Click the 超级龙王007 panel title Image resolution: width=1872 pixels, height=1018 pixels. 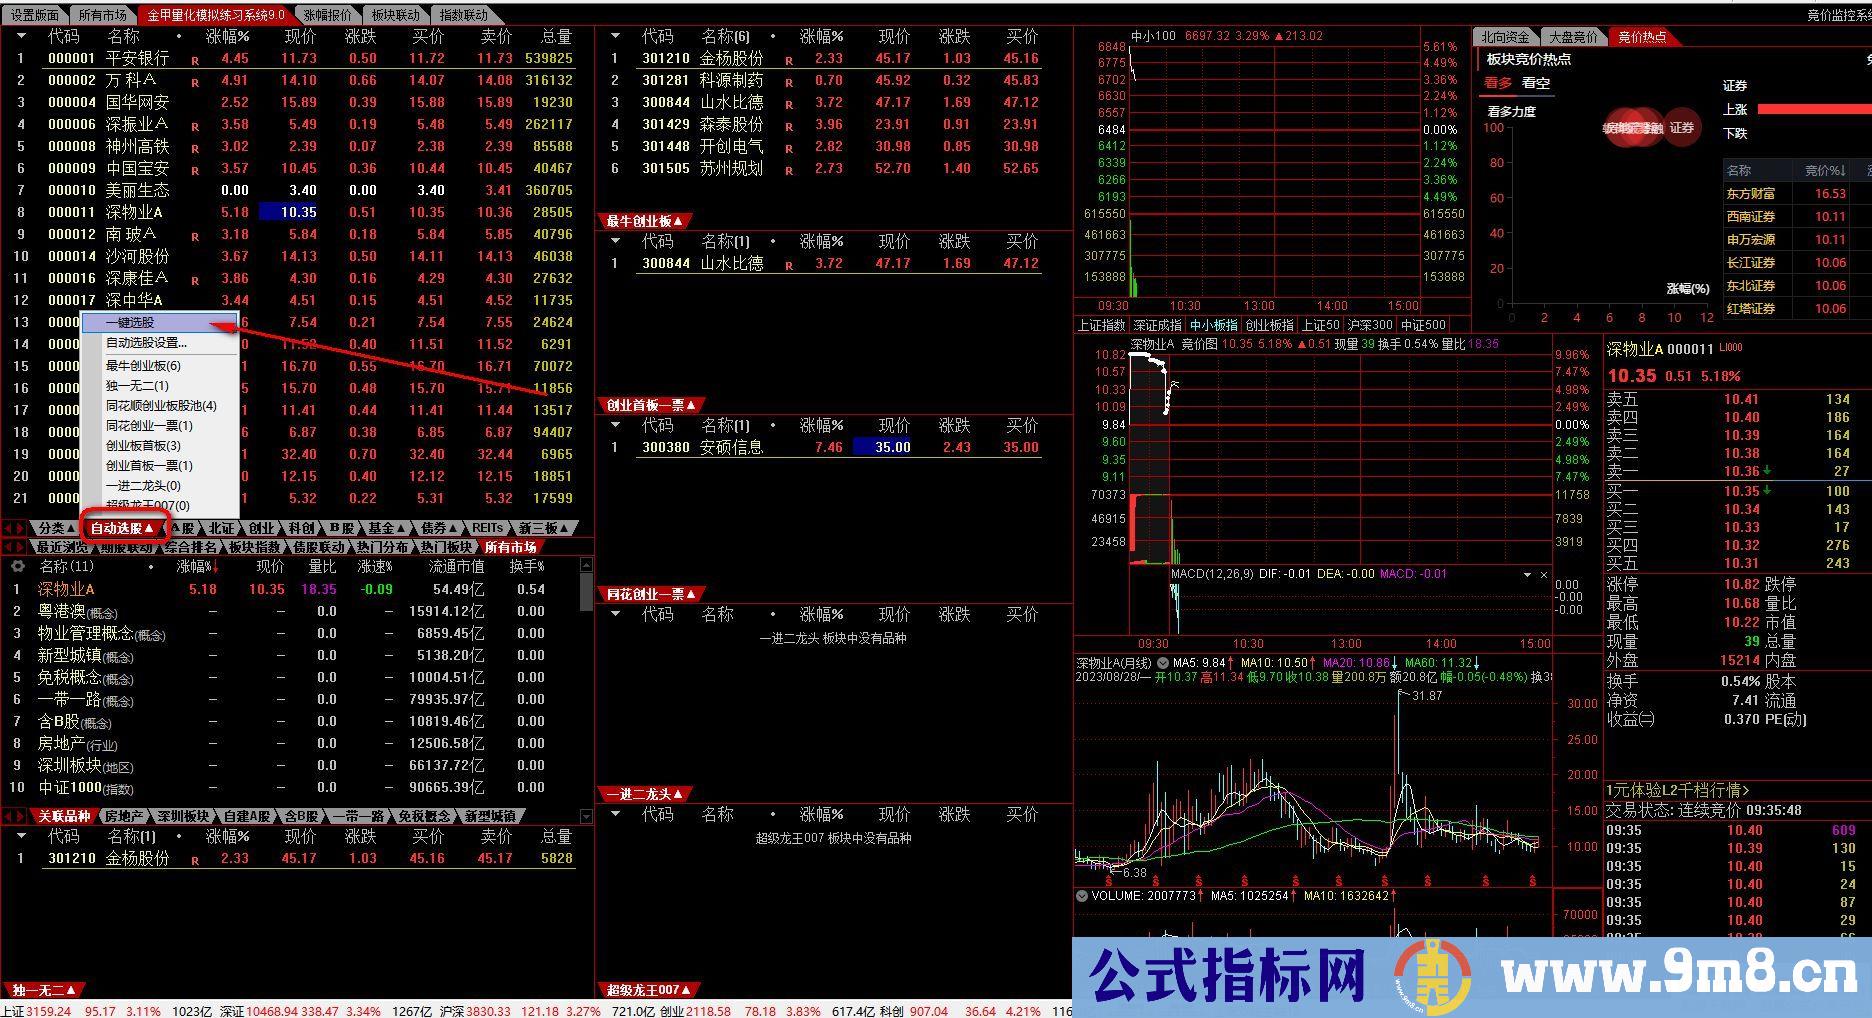tap(647, 990)
